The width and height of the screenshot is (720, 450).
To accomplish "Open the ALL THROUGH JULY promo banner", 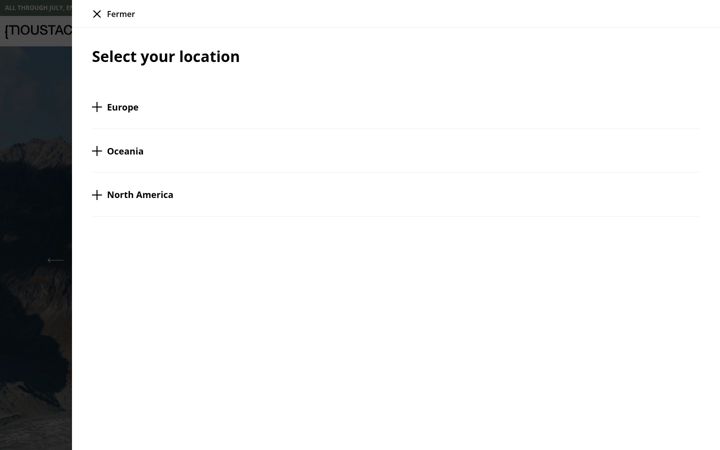I will coord(36,8).
